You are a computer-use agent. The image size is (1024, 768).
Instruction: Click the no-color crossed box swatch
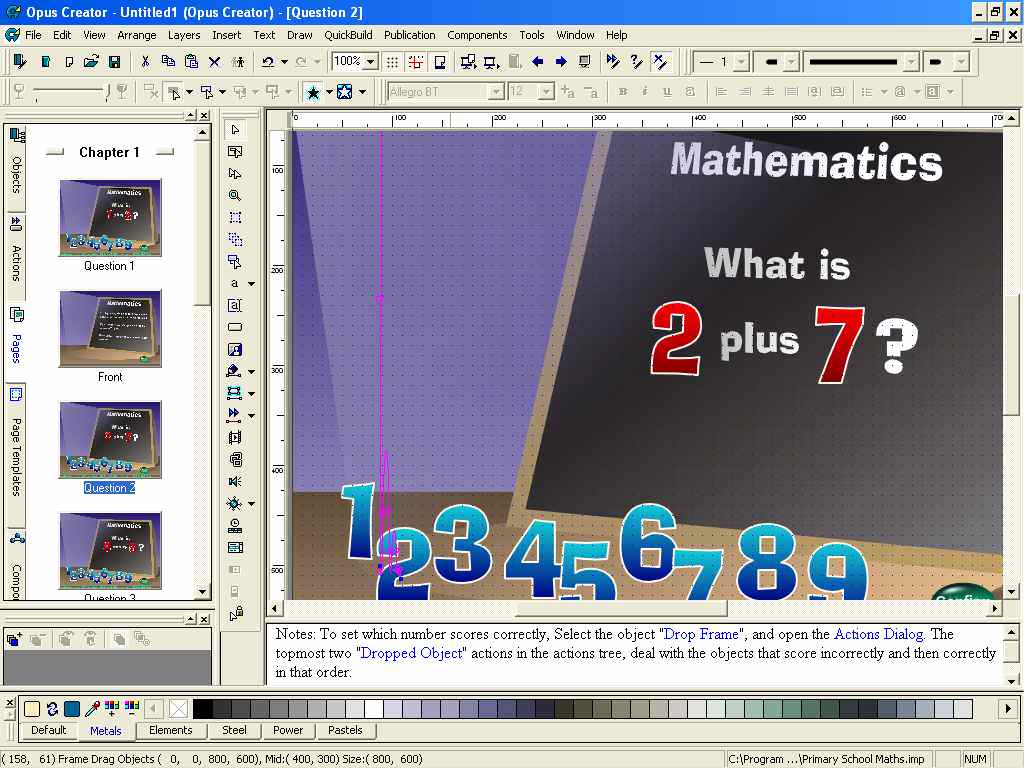[178, 709]
